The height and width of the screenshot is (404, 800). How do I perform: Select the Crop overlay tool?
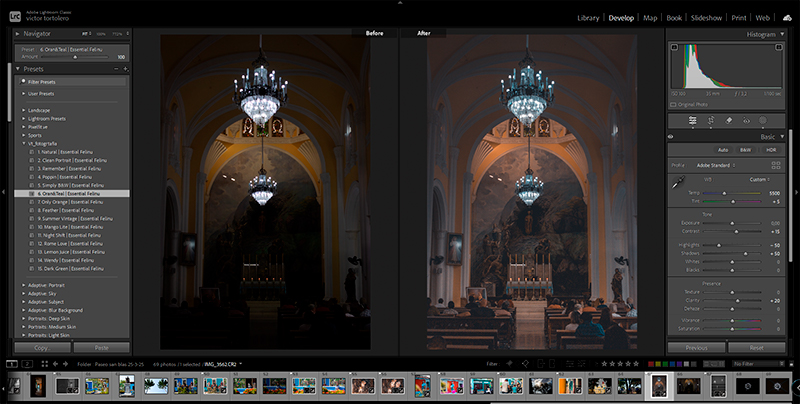(711, 120)
